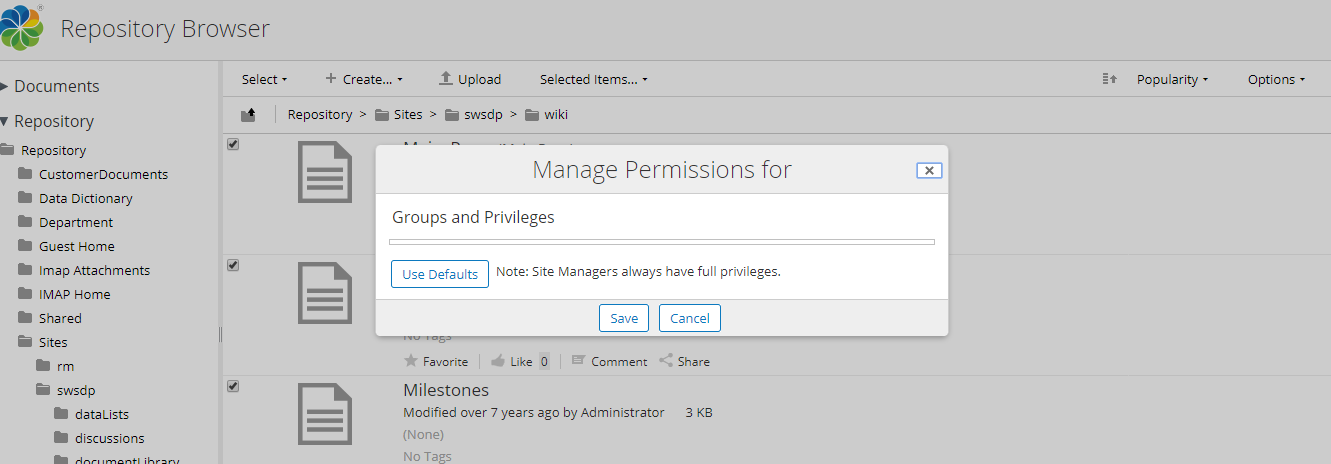Screen dimensions: 1331x464
Task: Click the Comment icon
Action: (x=578, y=361)
